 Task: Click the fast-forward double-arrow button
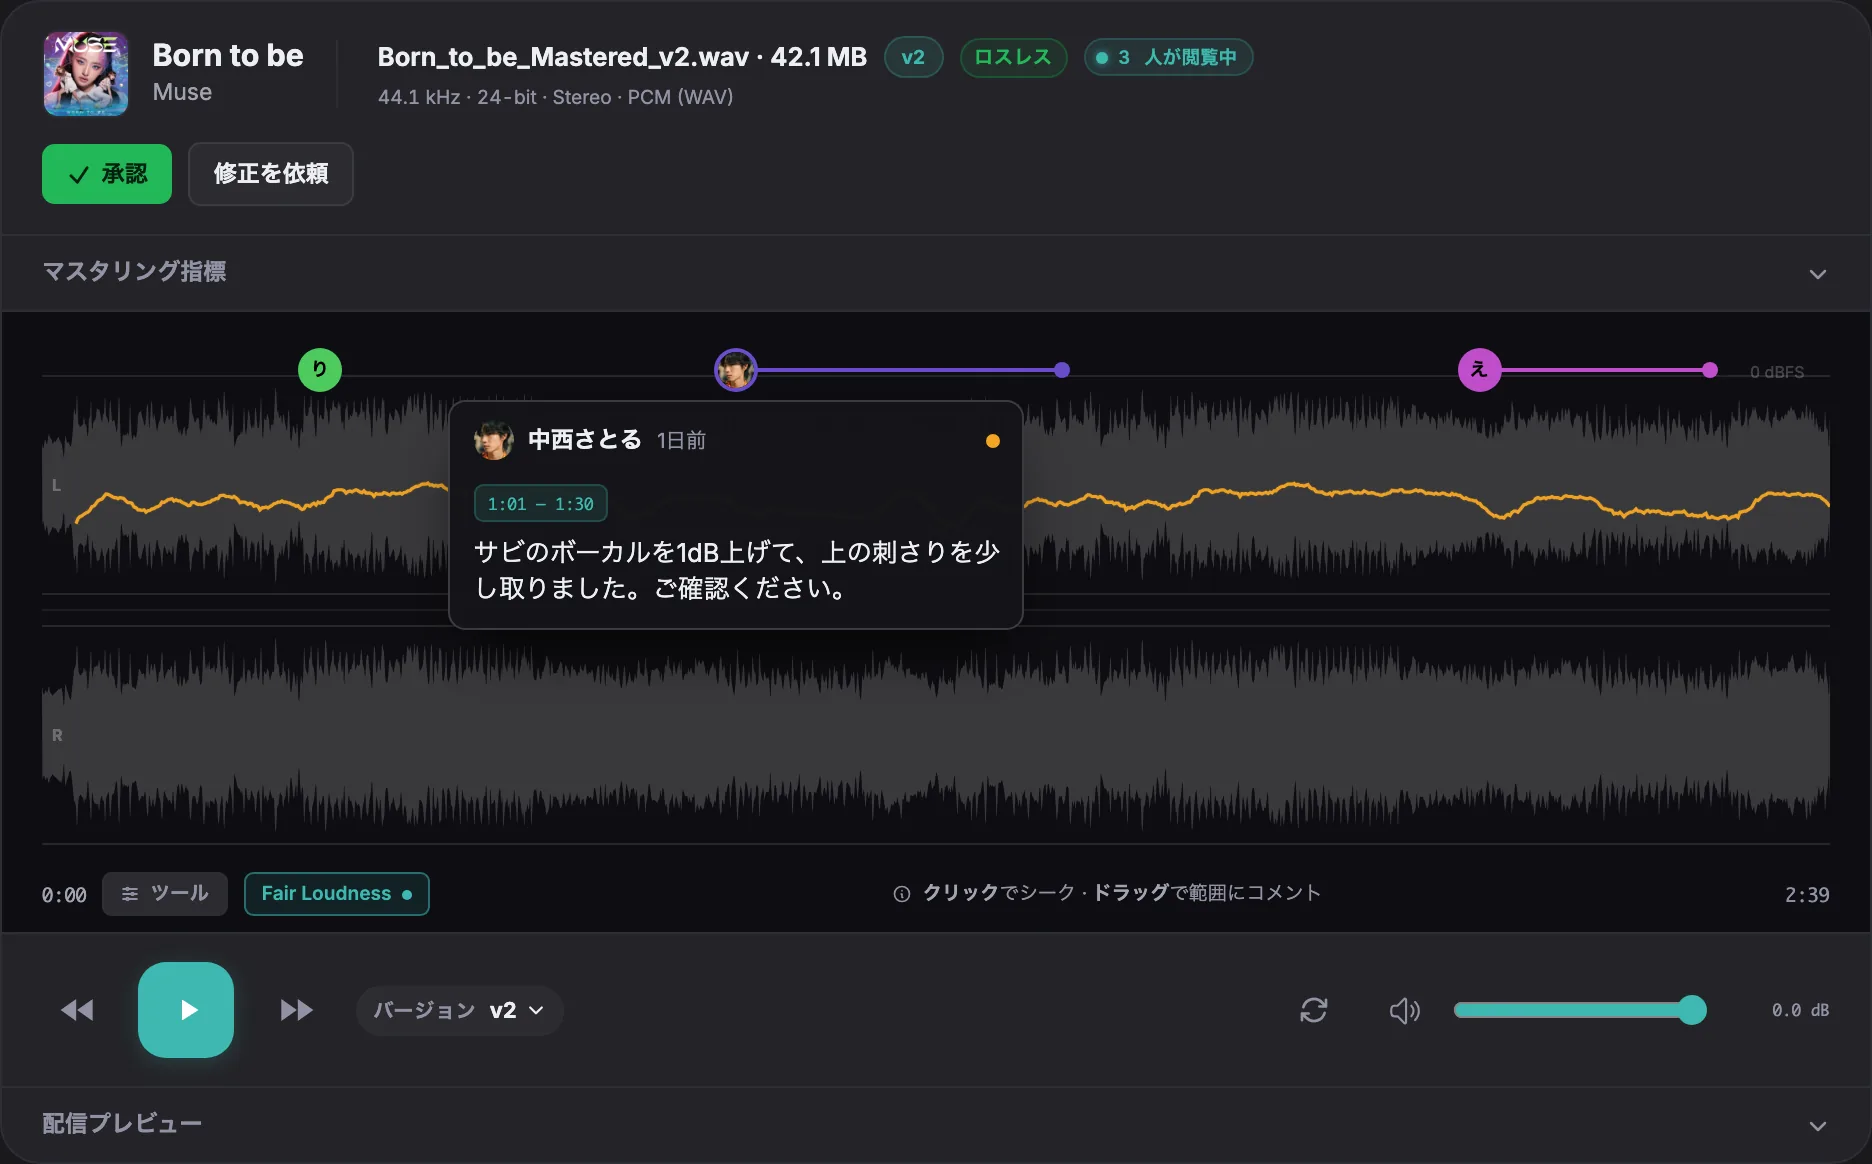tap(296, 1010)
